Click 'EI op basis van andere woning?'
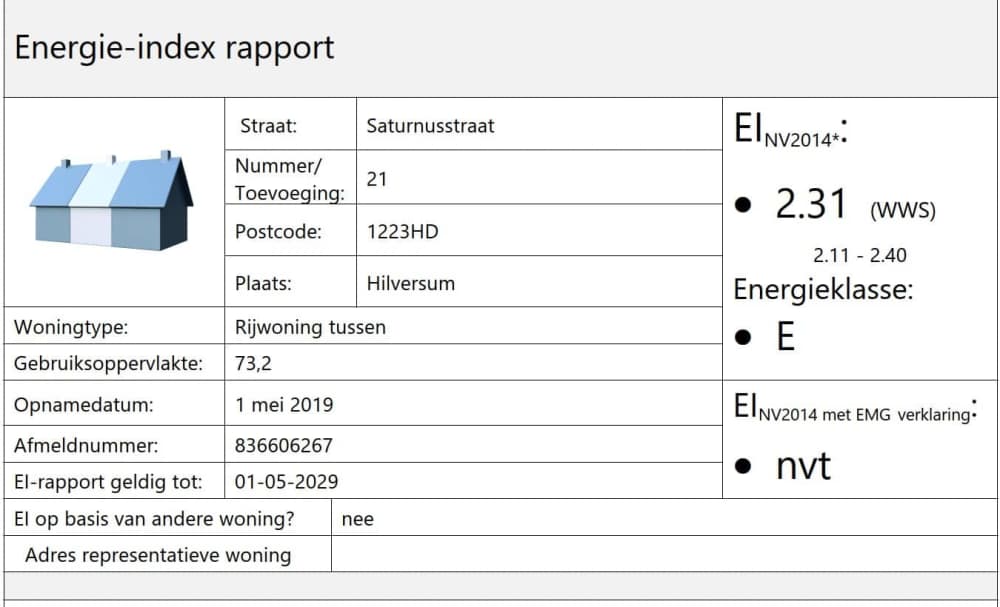Screen dimensions: 1000x607 click(154, 518)
